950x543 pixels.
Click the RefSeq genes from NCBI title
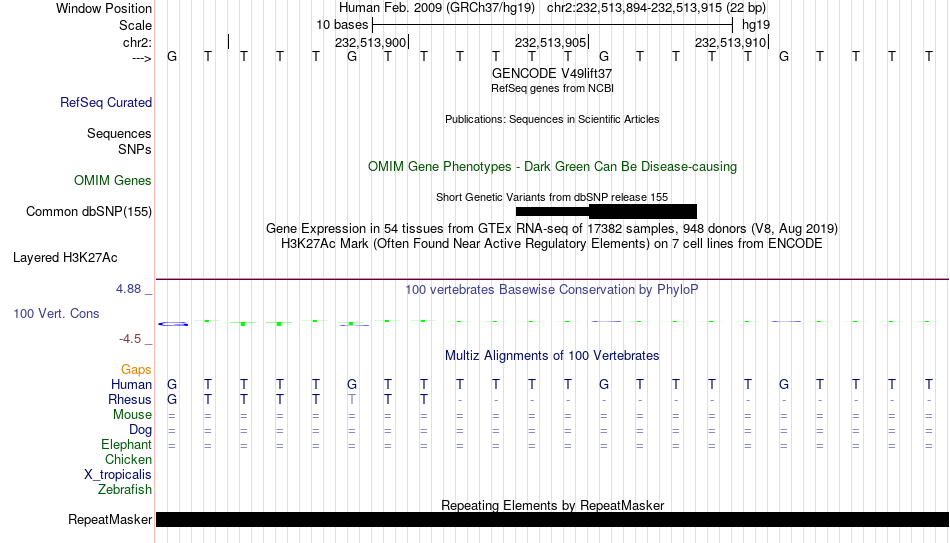[x=552, y=88]
